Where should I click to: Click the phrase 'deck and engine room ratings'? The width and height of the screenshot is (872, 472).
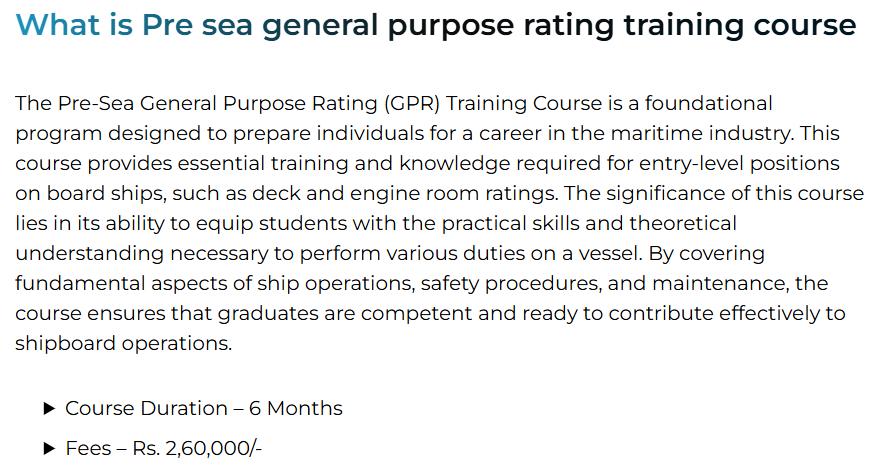click(x=421, y=193)
